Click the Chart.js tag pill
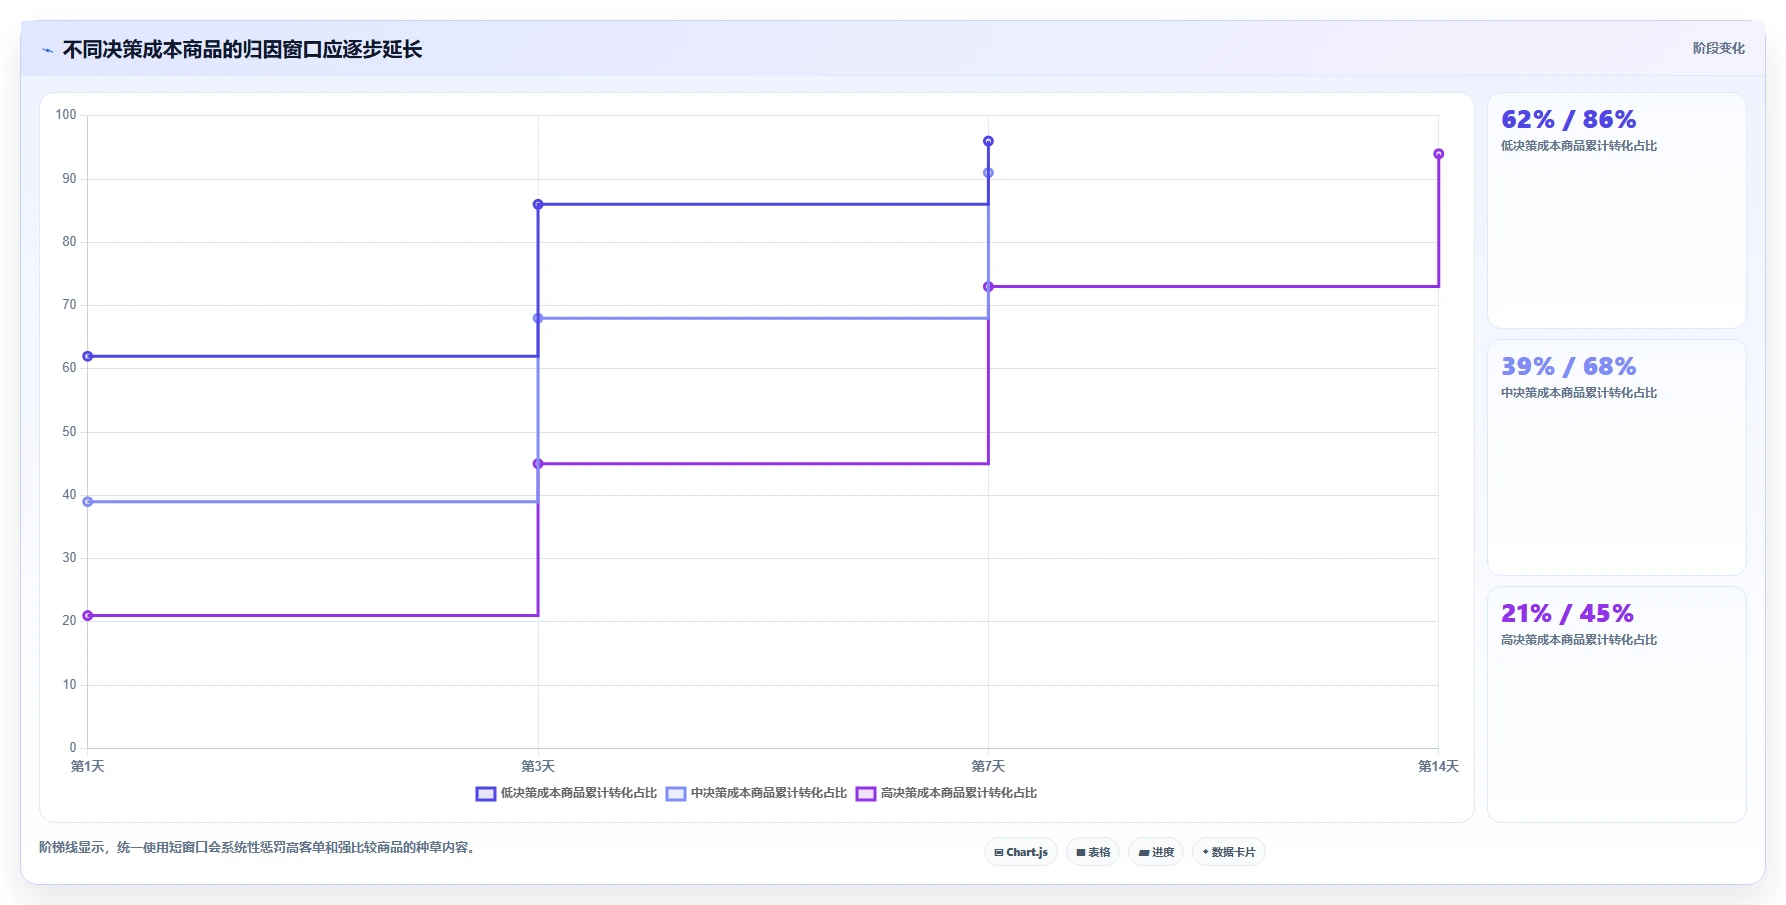This screenshot has height=905, width=1786. pyautogui.click(x=1021, y=852)
